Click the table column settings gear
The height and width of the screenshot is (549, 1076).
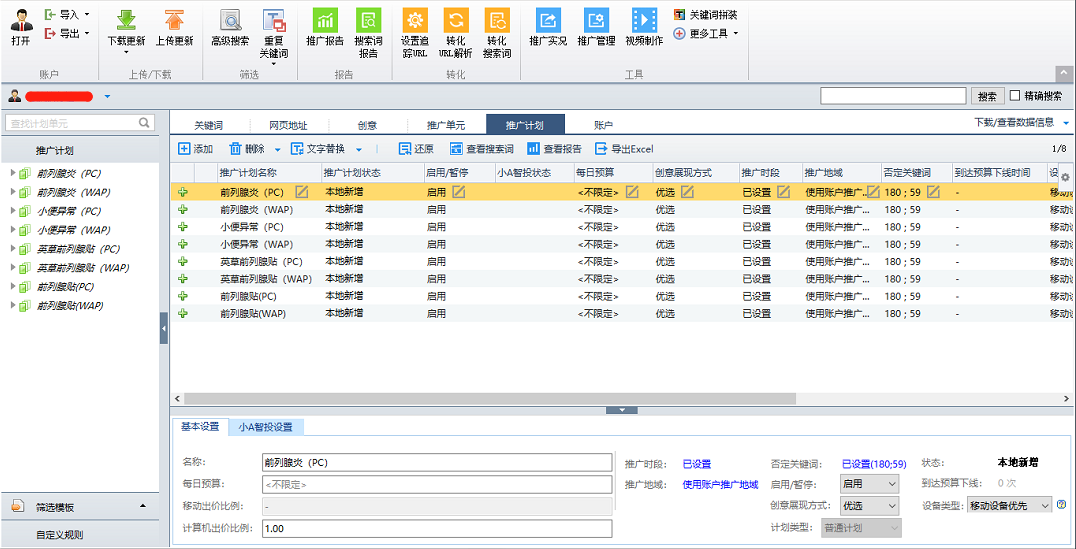(1065, 177)
